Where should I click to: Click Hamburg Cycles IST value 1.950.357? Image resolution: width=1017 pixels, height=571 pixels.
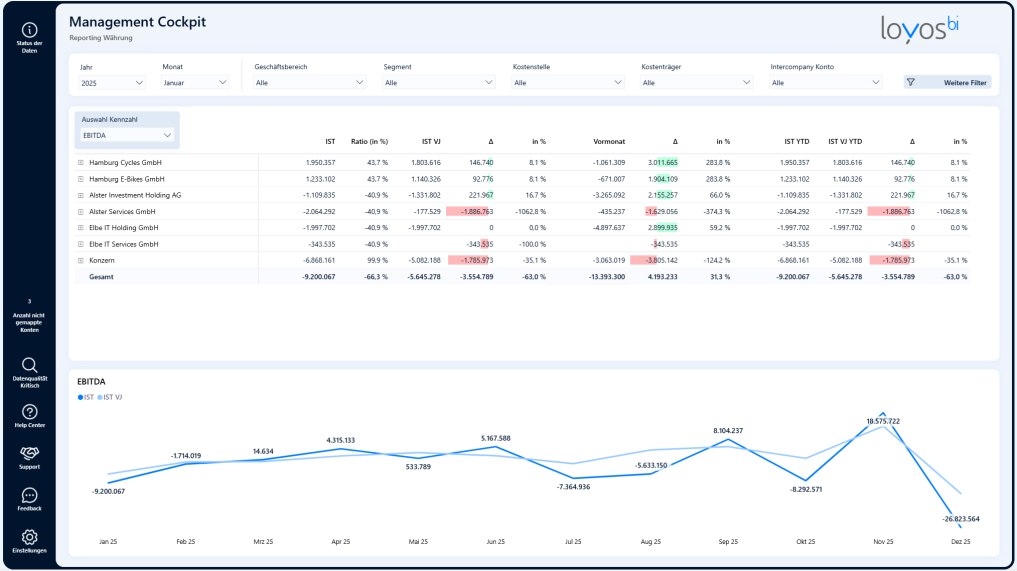(320, 163)
